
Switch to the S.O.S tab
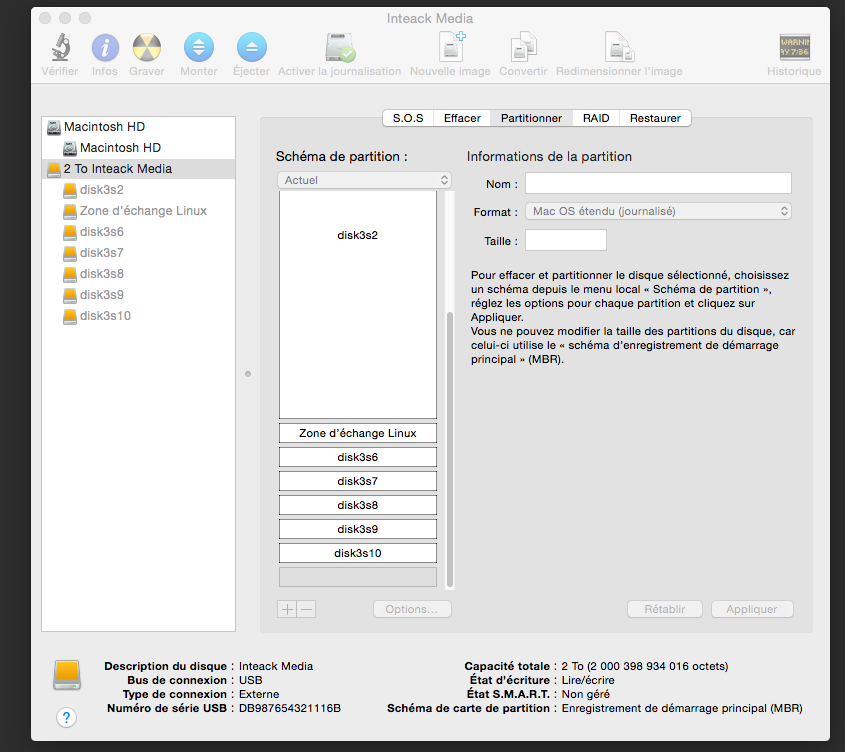click(408, 118)
